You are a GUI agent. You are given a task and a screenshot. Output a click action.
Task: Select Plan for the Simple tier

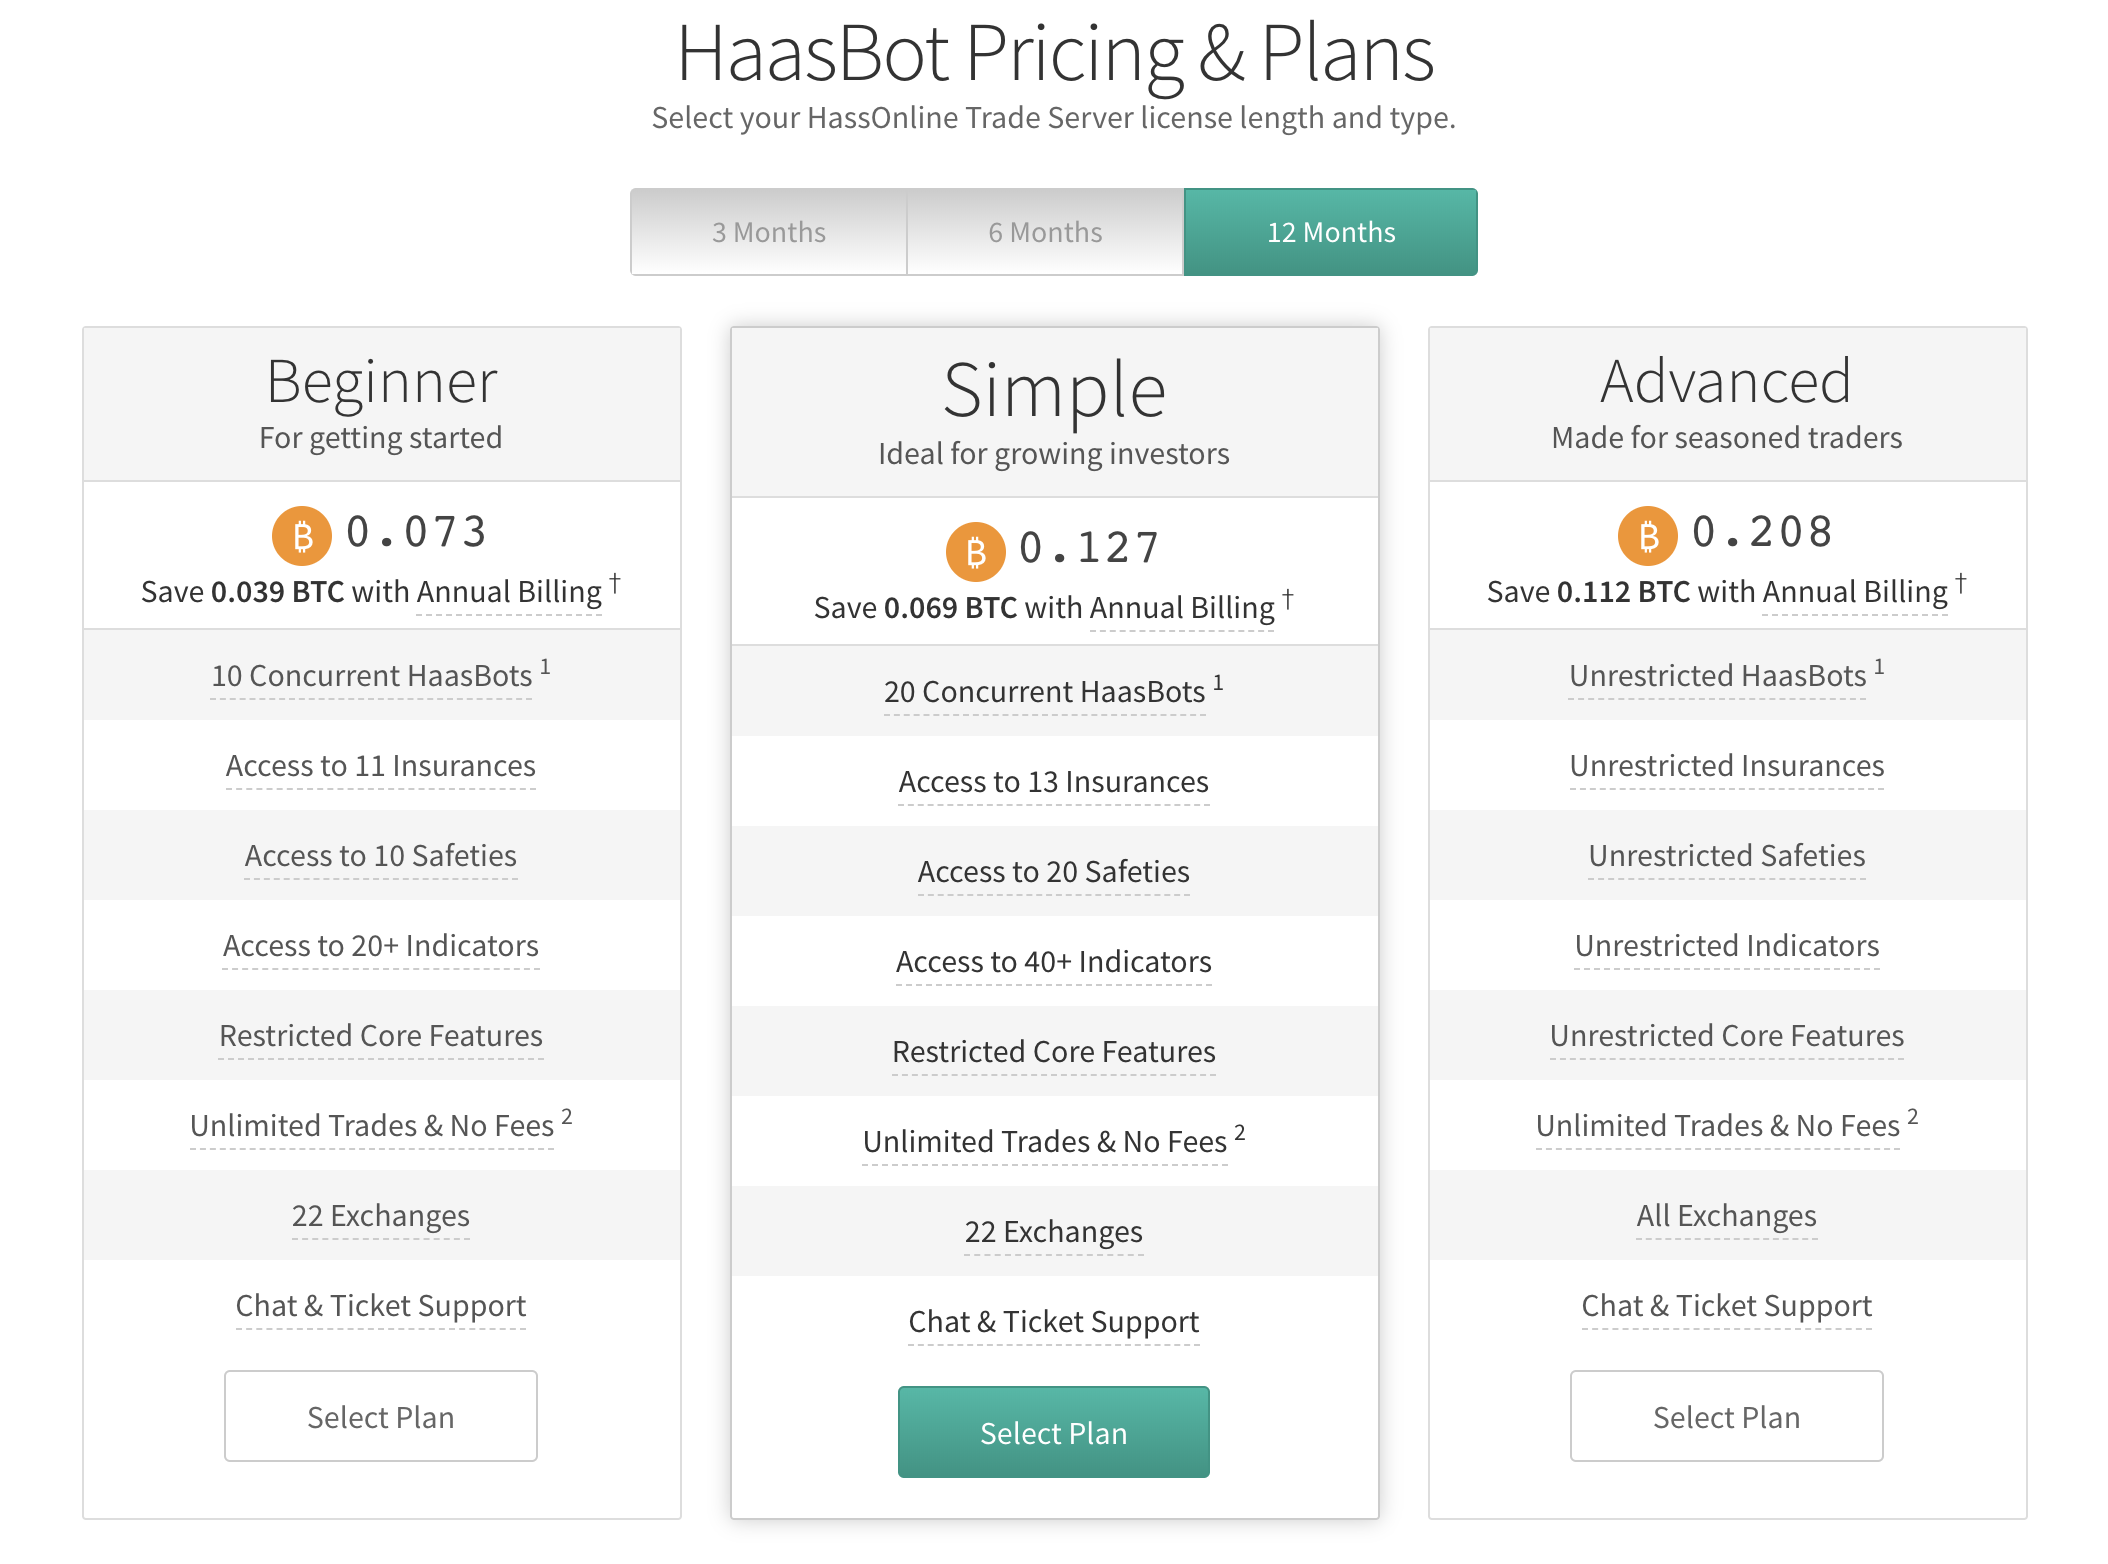click(x=1054, y=1432)
